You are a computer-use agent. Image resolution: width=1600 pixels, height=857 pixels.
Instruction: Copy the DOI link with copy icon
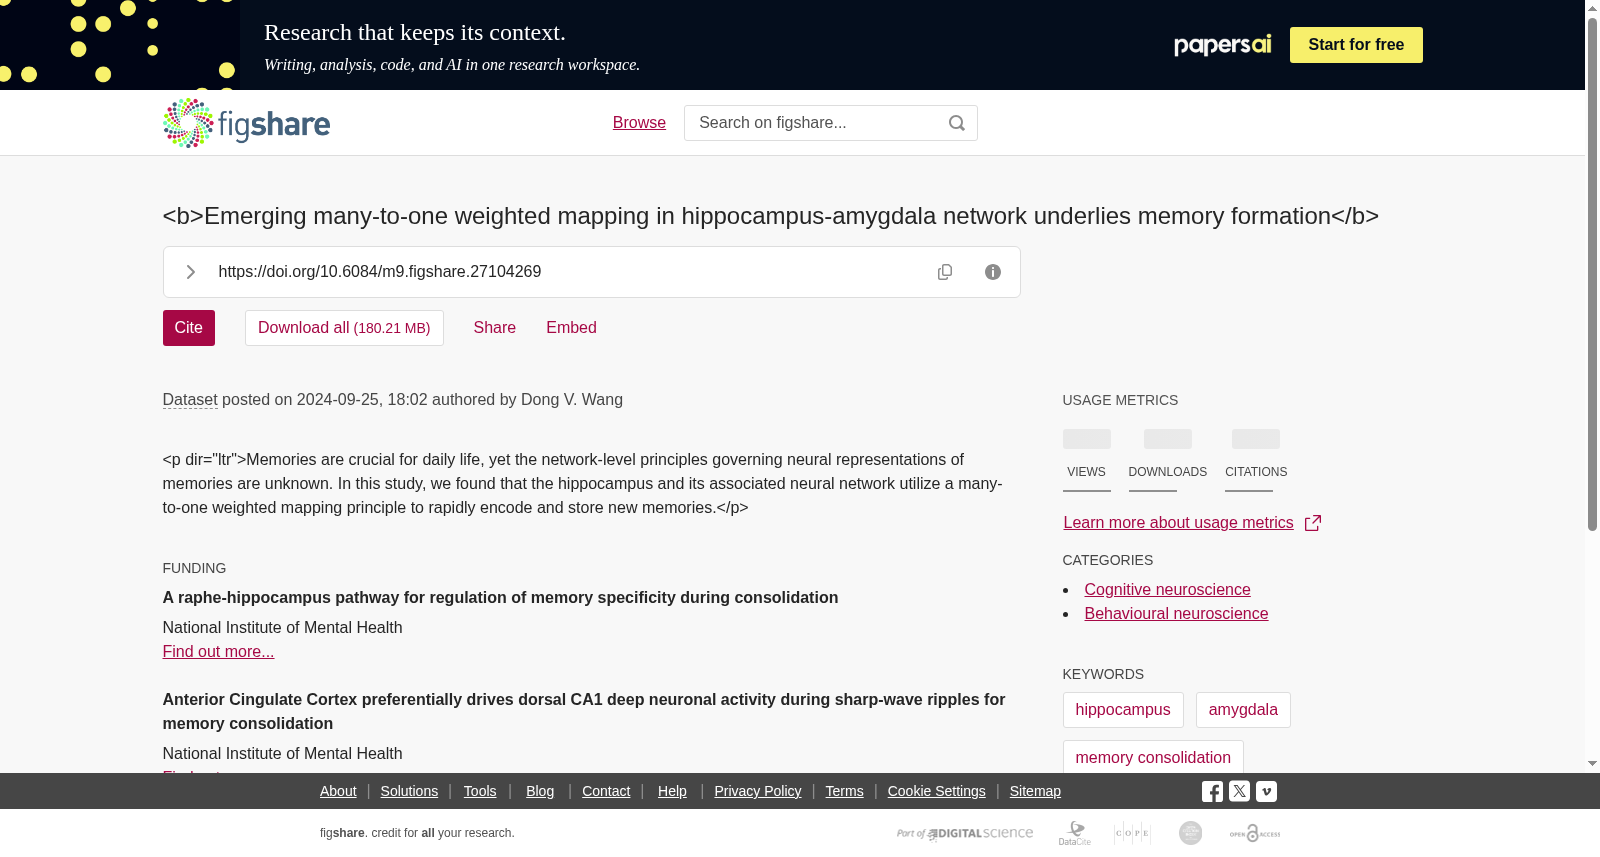tap(945, 272)
